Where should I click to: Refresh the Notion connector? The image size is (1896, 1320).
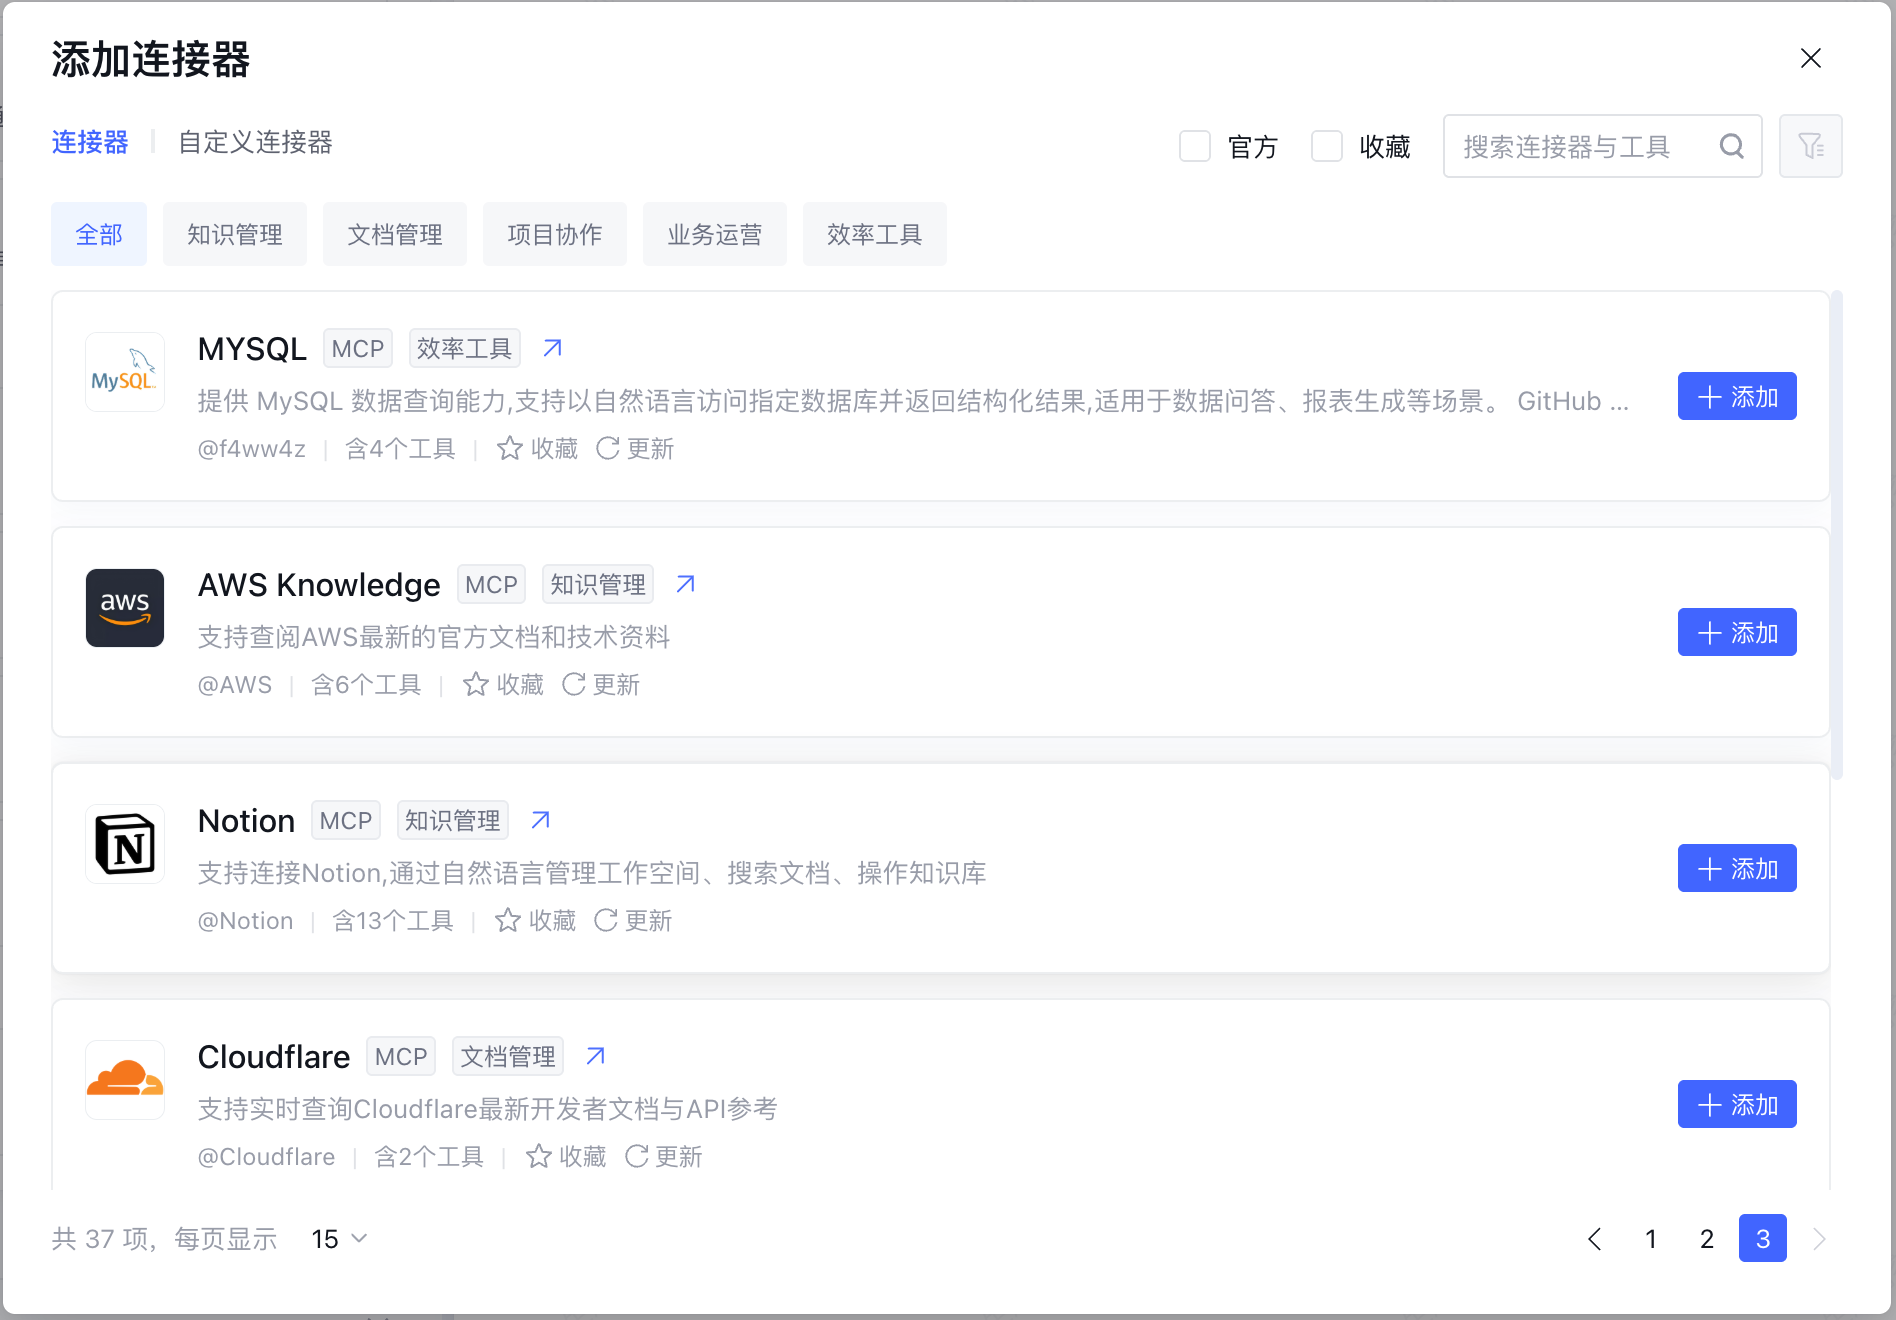click(x=633, y=920)
